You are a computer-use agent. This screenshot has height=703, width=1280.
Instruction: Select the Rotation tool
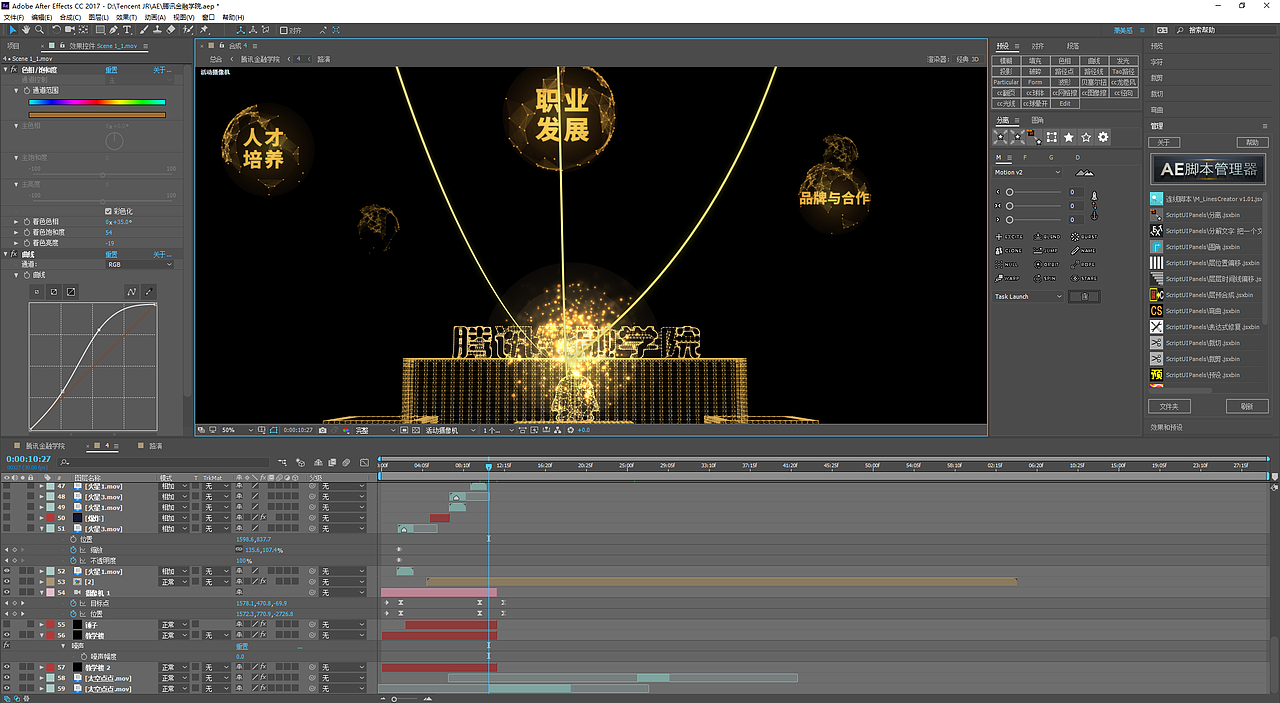click(56, 30)
